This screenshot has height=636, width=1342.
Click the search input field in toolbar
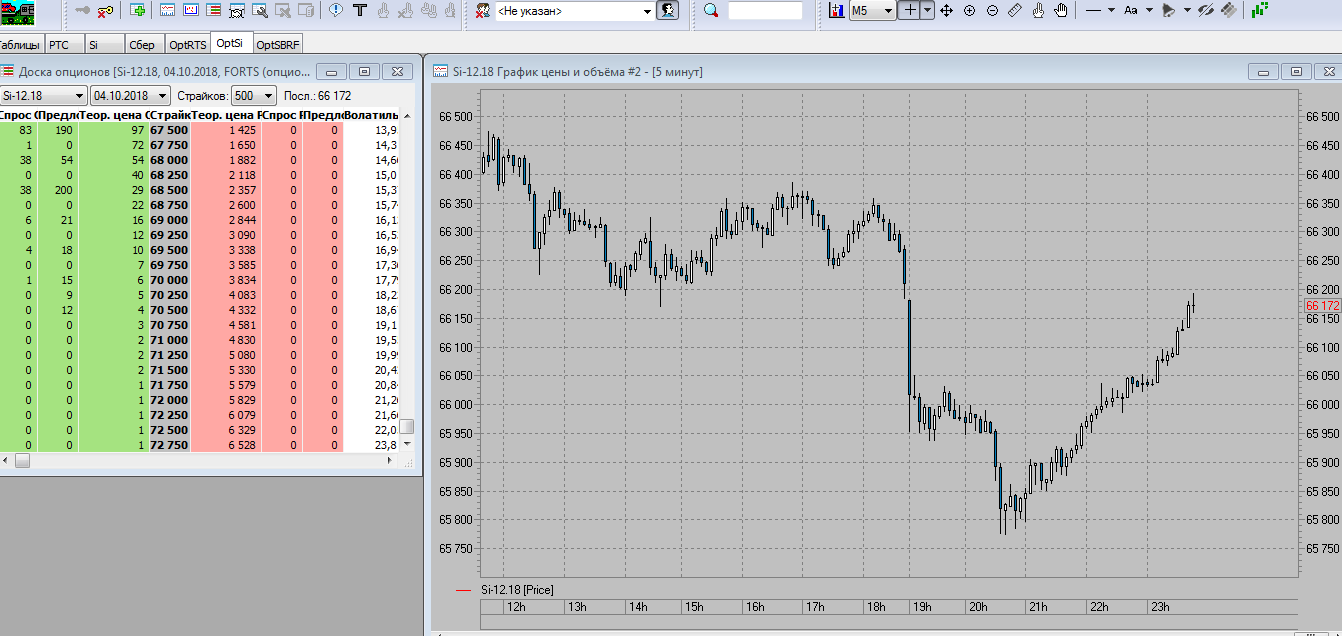pos(765,10)
